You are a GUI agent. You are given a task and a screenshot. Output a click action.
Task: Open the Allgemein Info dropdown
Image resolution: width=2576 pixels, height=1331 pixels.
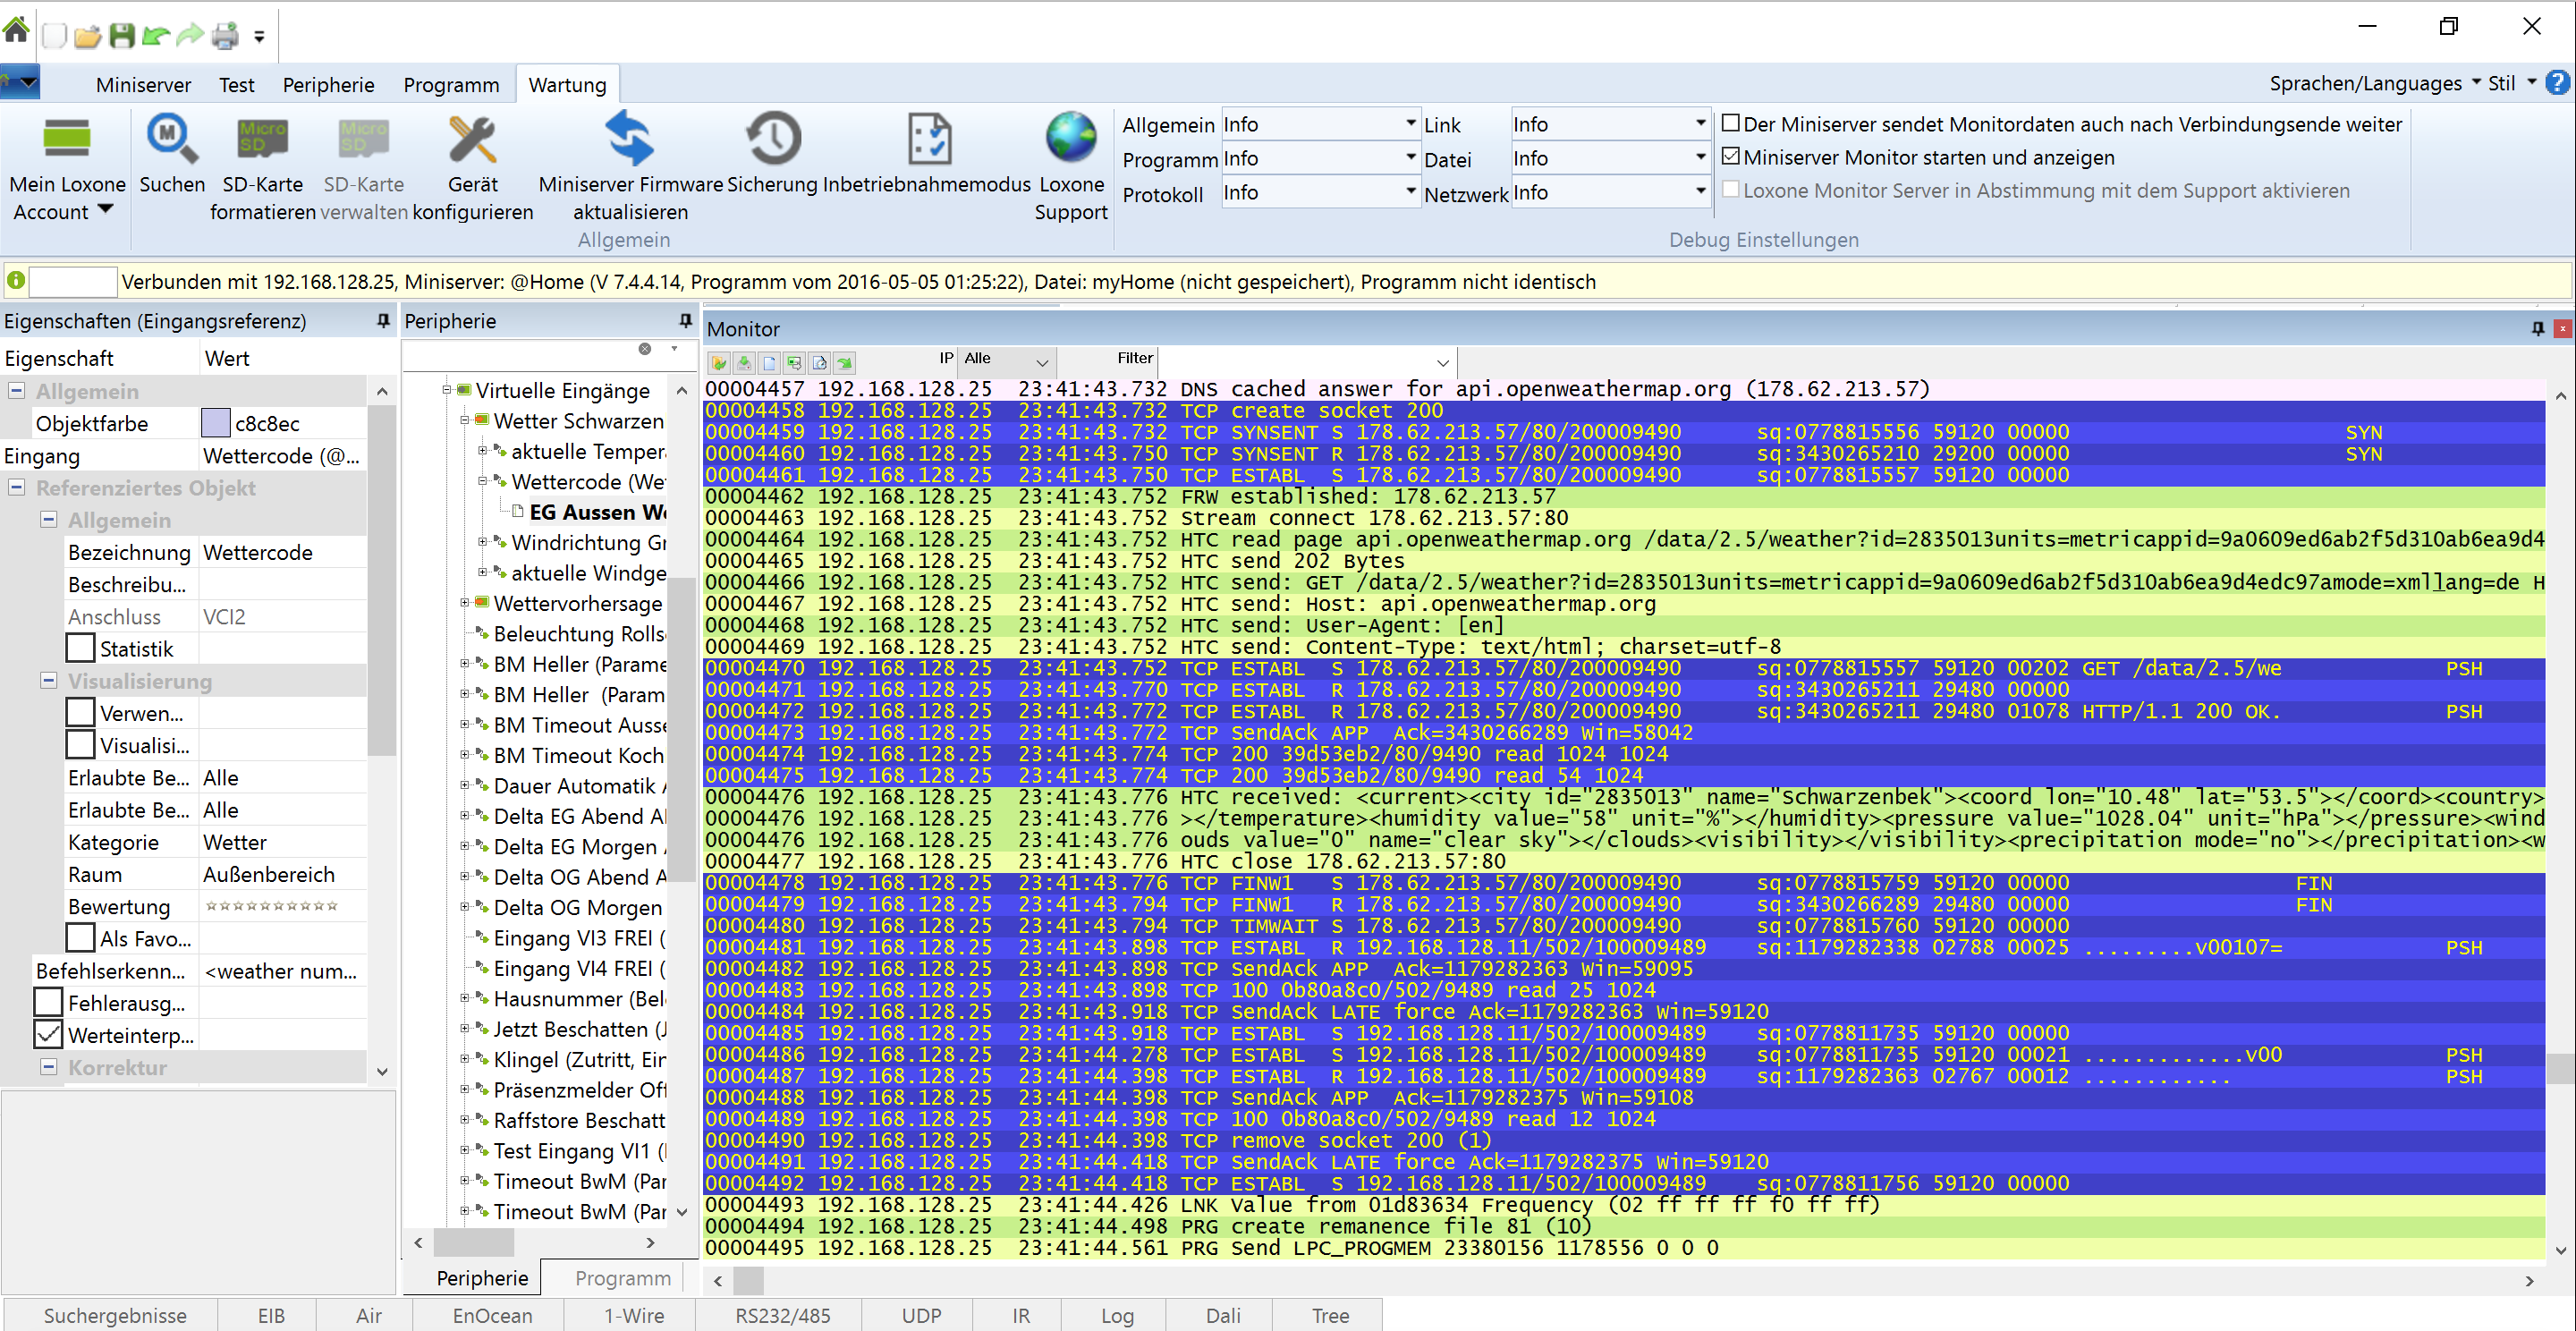coord(1410,124)
